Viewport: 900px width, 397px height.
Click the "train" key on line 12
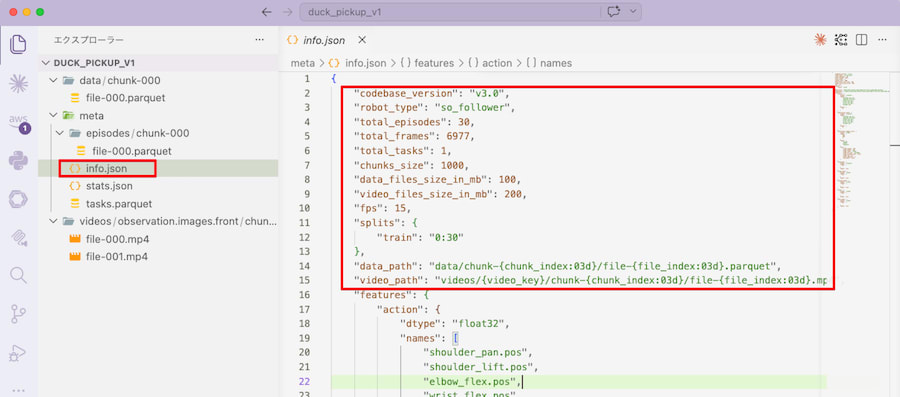(x=397, y=237)
